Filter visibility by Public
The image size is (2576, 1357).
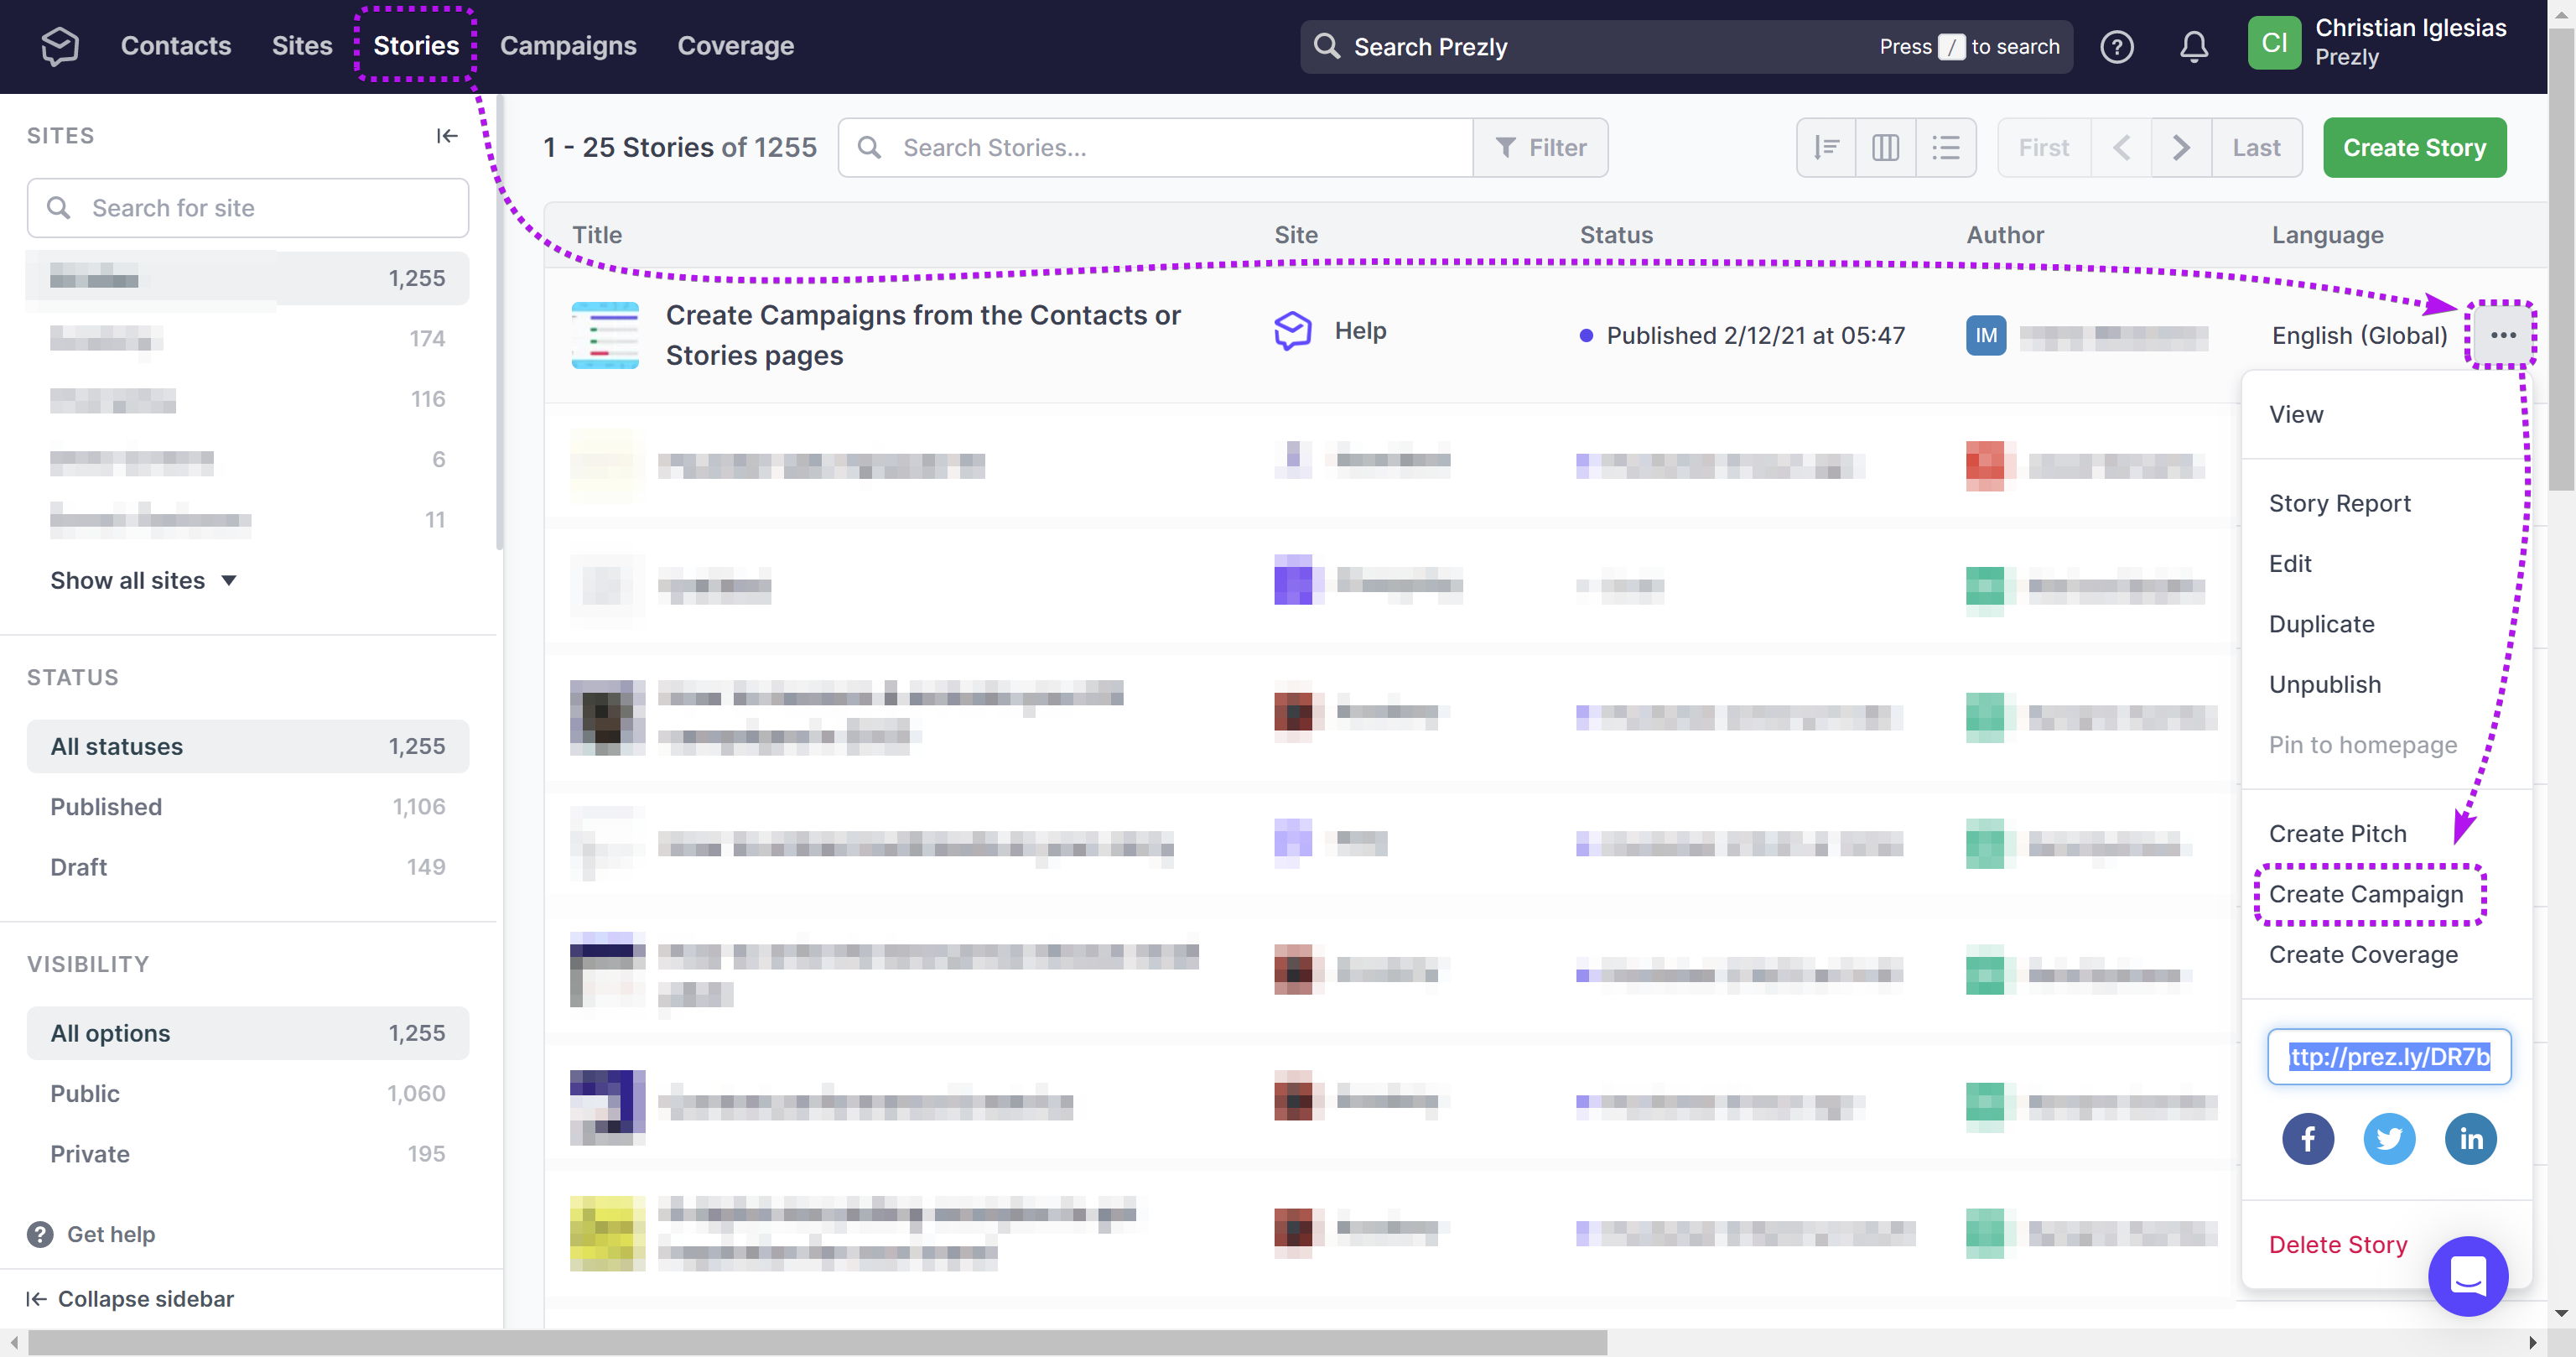pos(248,1094)
